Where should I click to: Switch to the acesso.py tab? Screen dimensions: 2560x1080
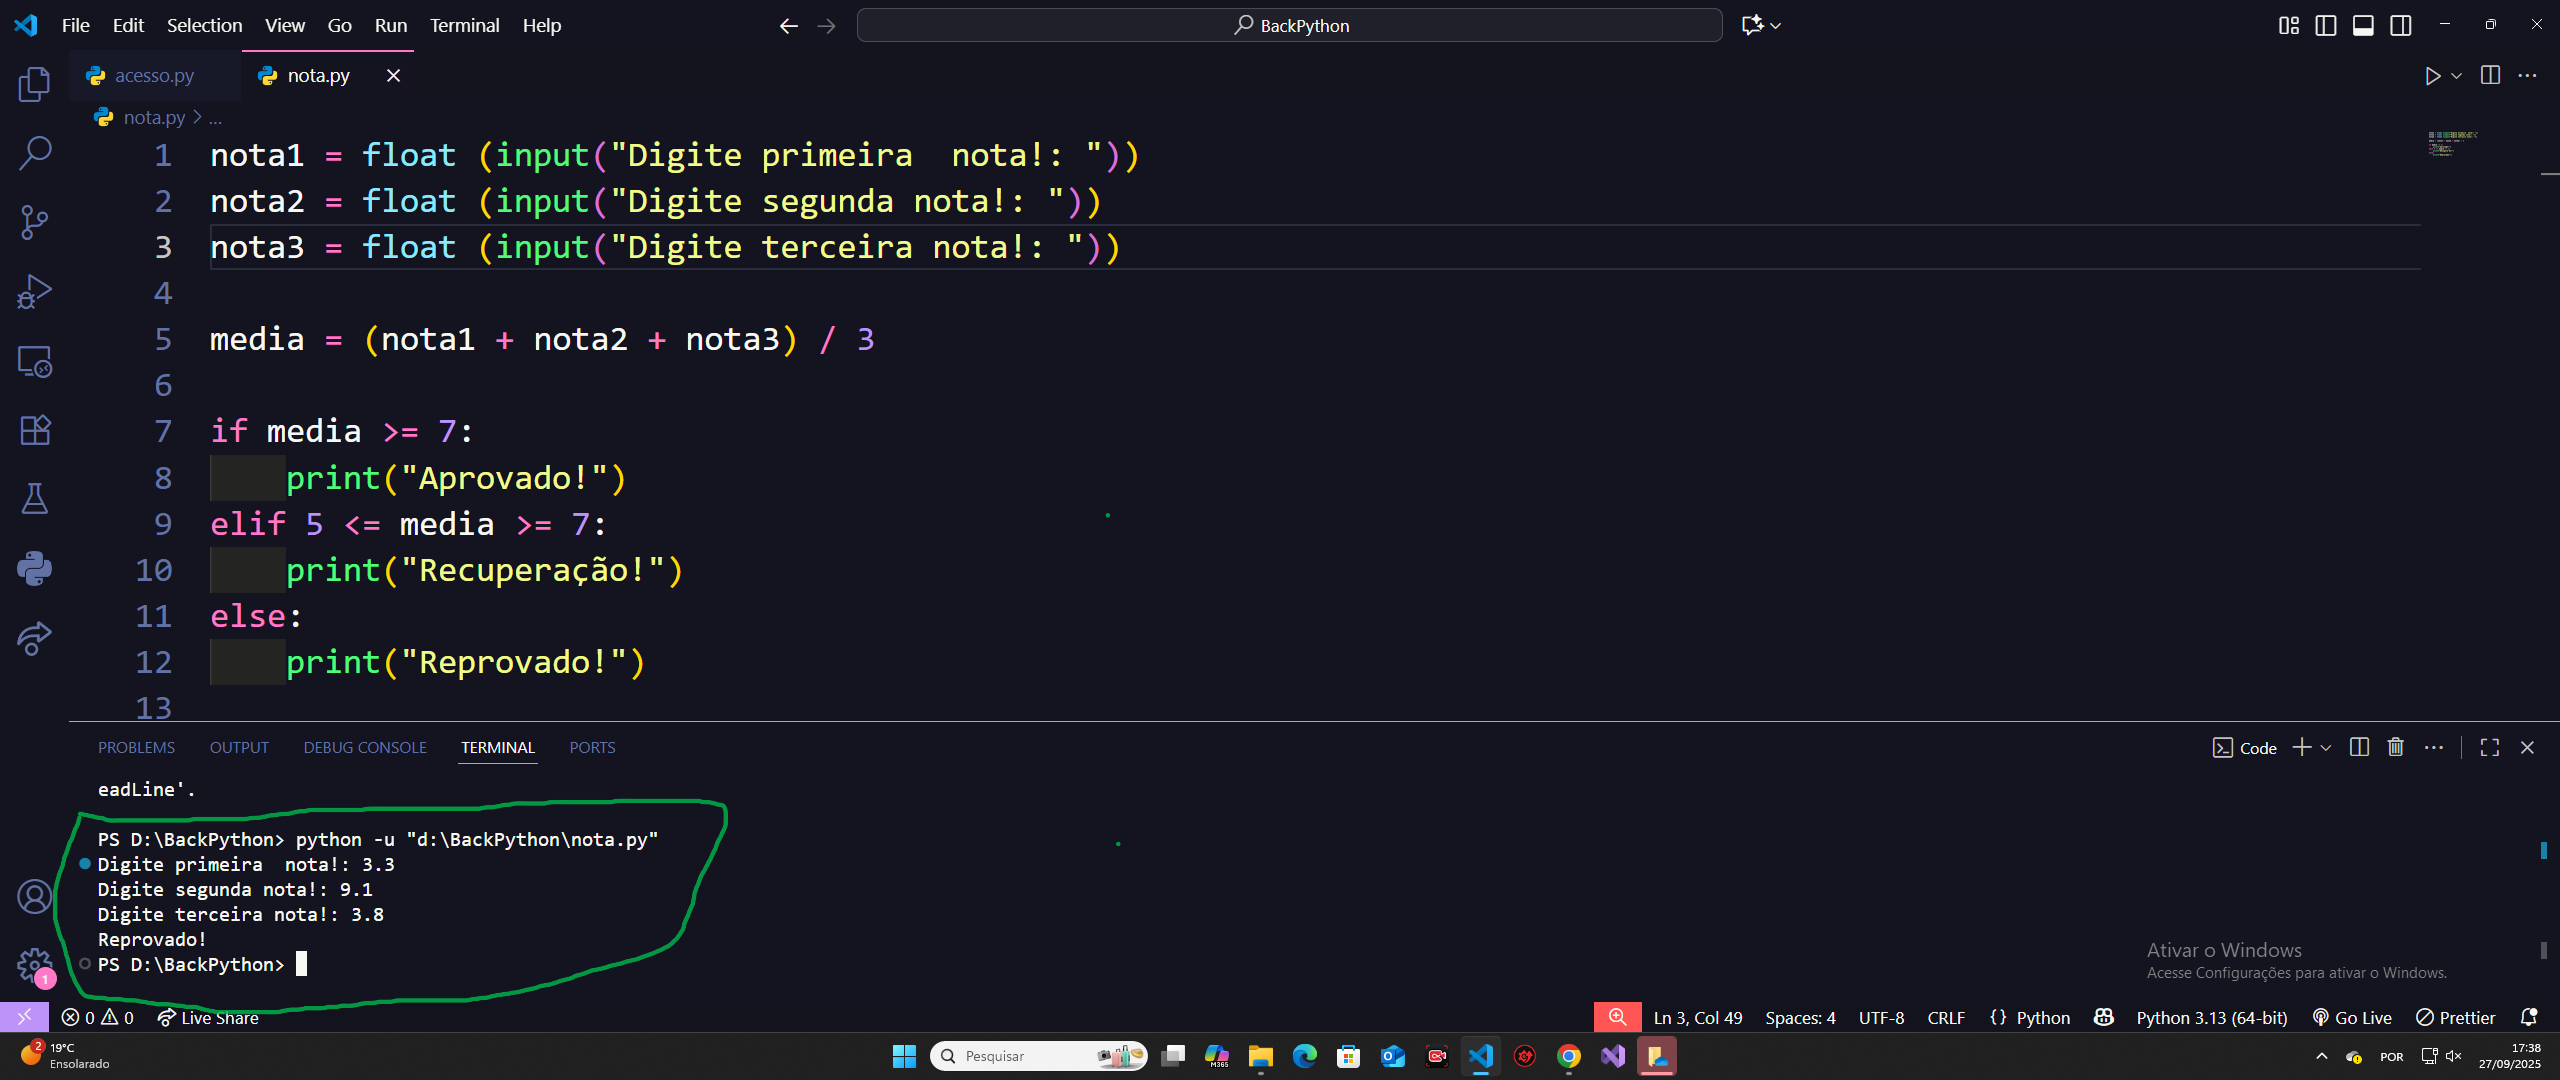[x=153, y=76]
